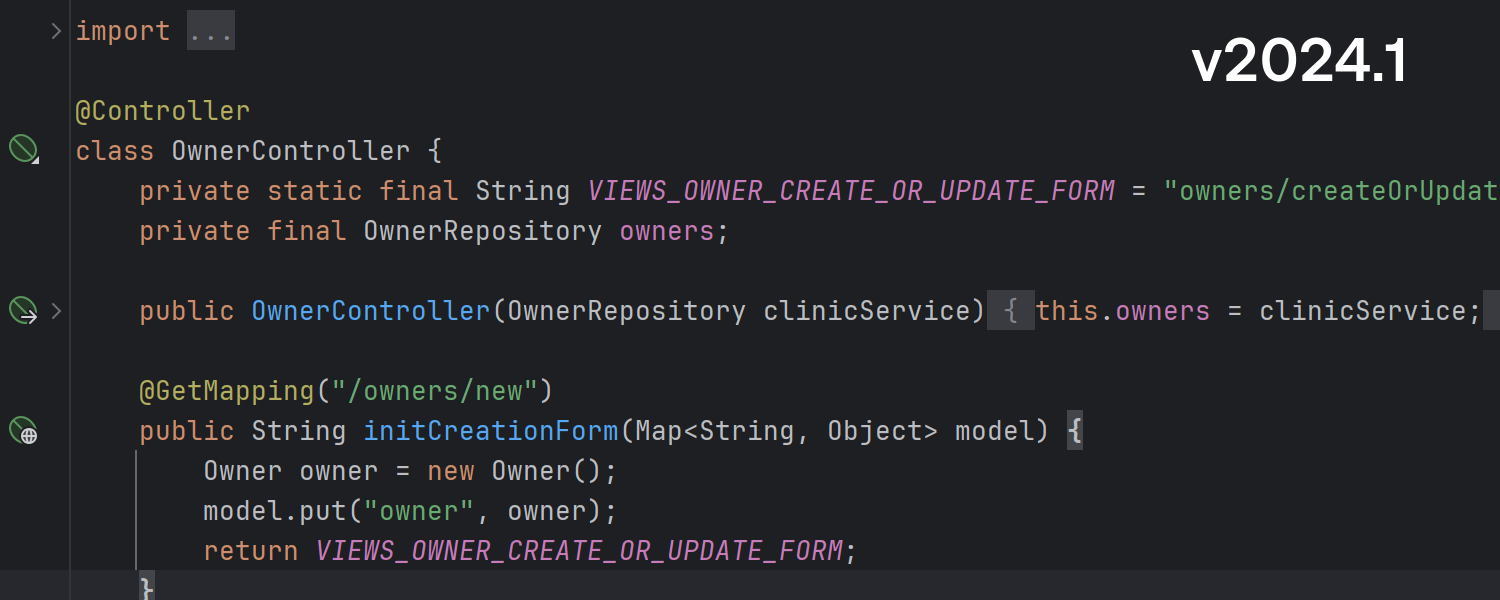Screen dimensions: 1500x600
Task: Click Map<String, Object> parameter type
Action: [787, 431]
